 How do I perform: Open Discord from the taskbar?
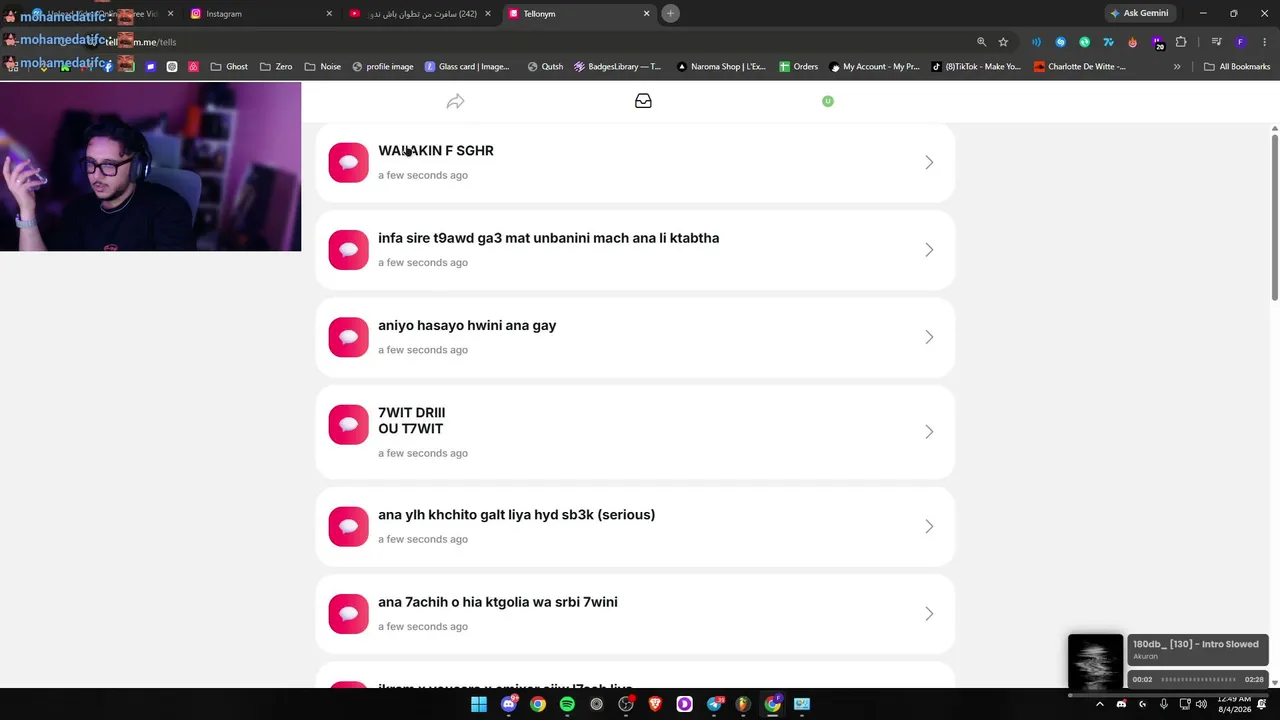tap(509, 704)
